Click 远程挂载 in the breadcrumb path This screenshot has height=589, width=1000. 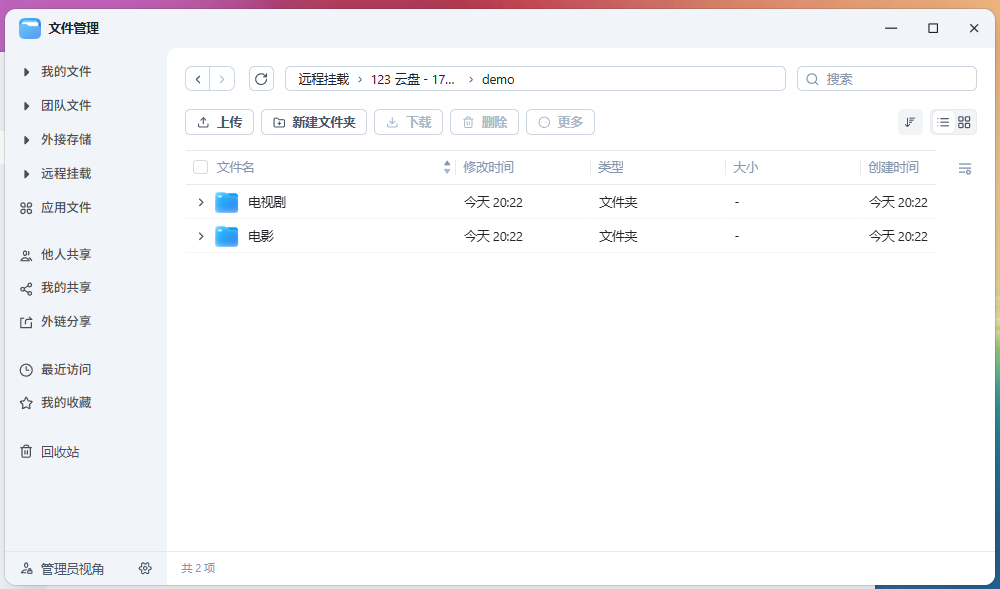coord(323,79)
